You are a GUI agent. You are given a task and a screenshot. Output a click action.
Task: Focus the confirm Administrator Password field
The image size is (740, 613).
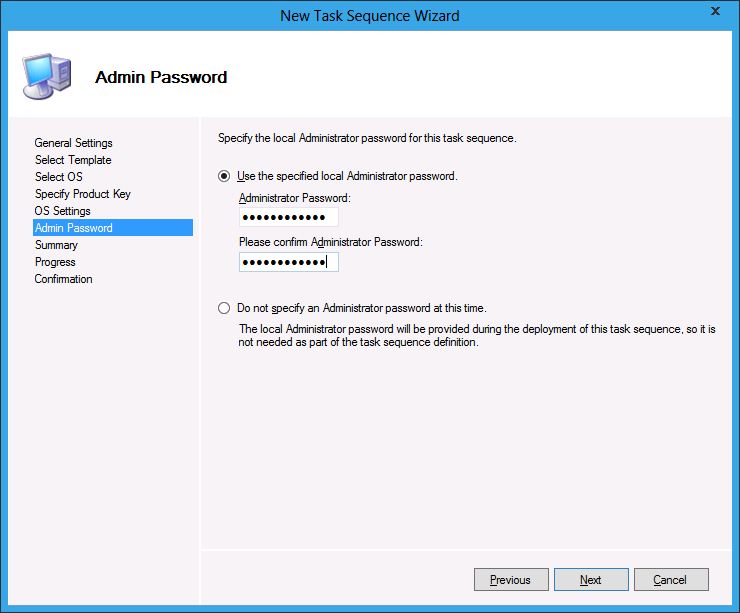[288, 262]
